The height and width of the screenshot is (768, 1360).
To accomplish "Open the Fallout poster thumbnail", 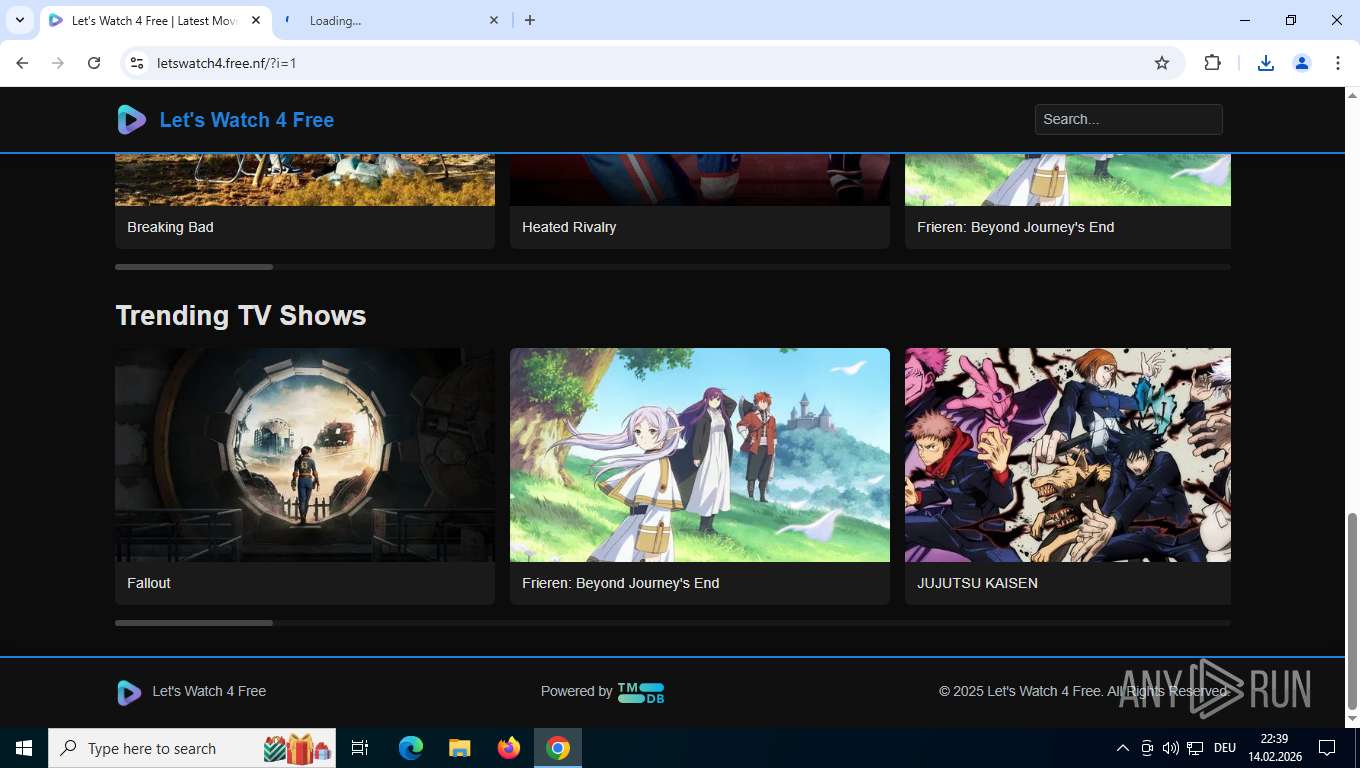I will pyautogui.click(x=305, y=455).
